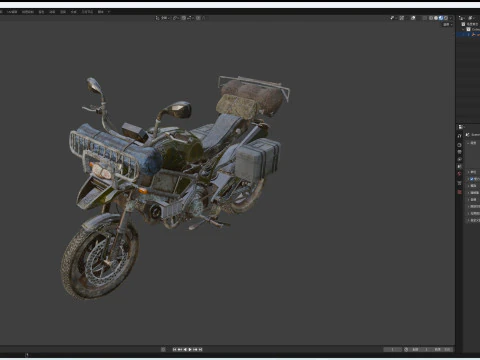Click the current frame number field
480x360 pixels.
[x=392, y=349]
